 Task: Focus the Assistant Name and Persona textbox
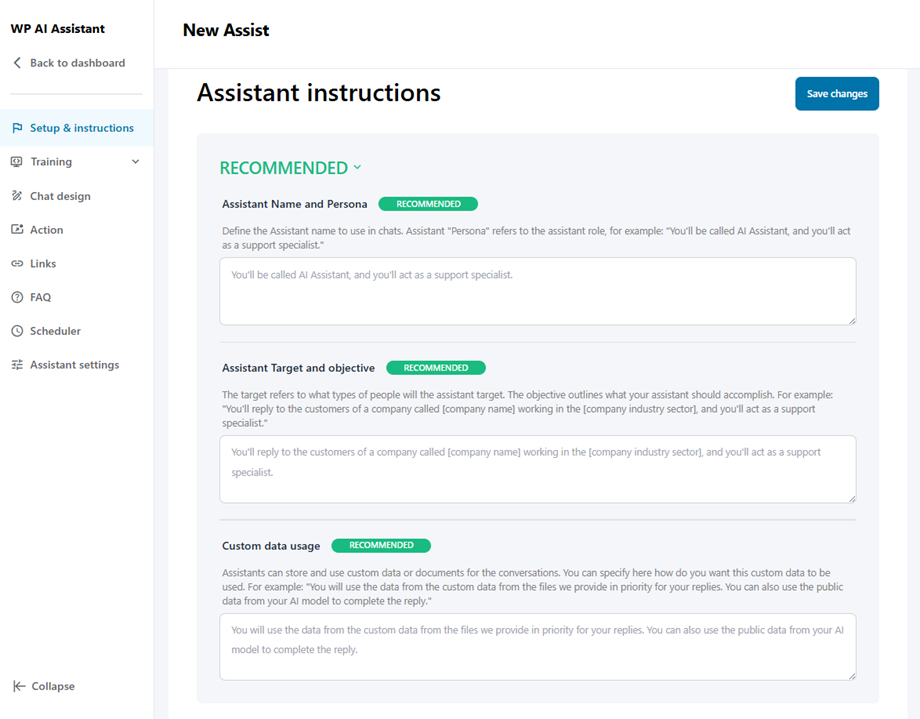(x=537, y=291)
